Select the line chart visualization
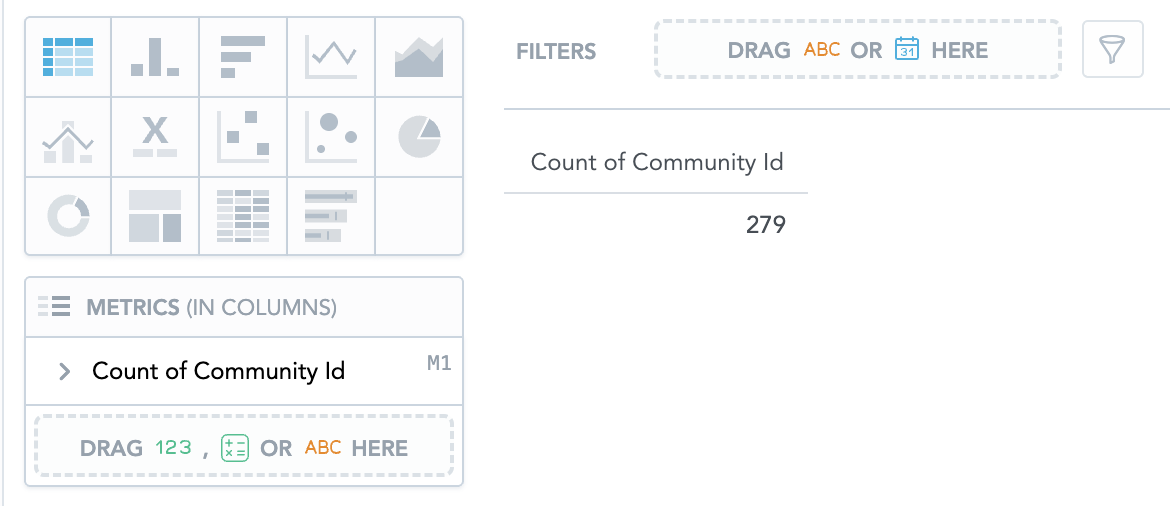The height and width of the screenshot is (506, 1170). pos(331,57)
